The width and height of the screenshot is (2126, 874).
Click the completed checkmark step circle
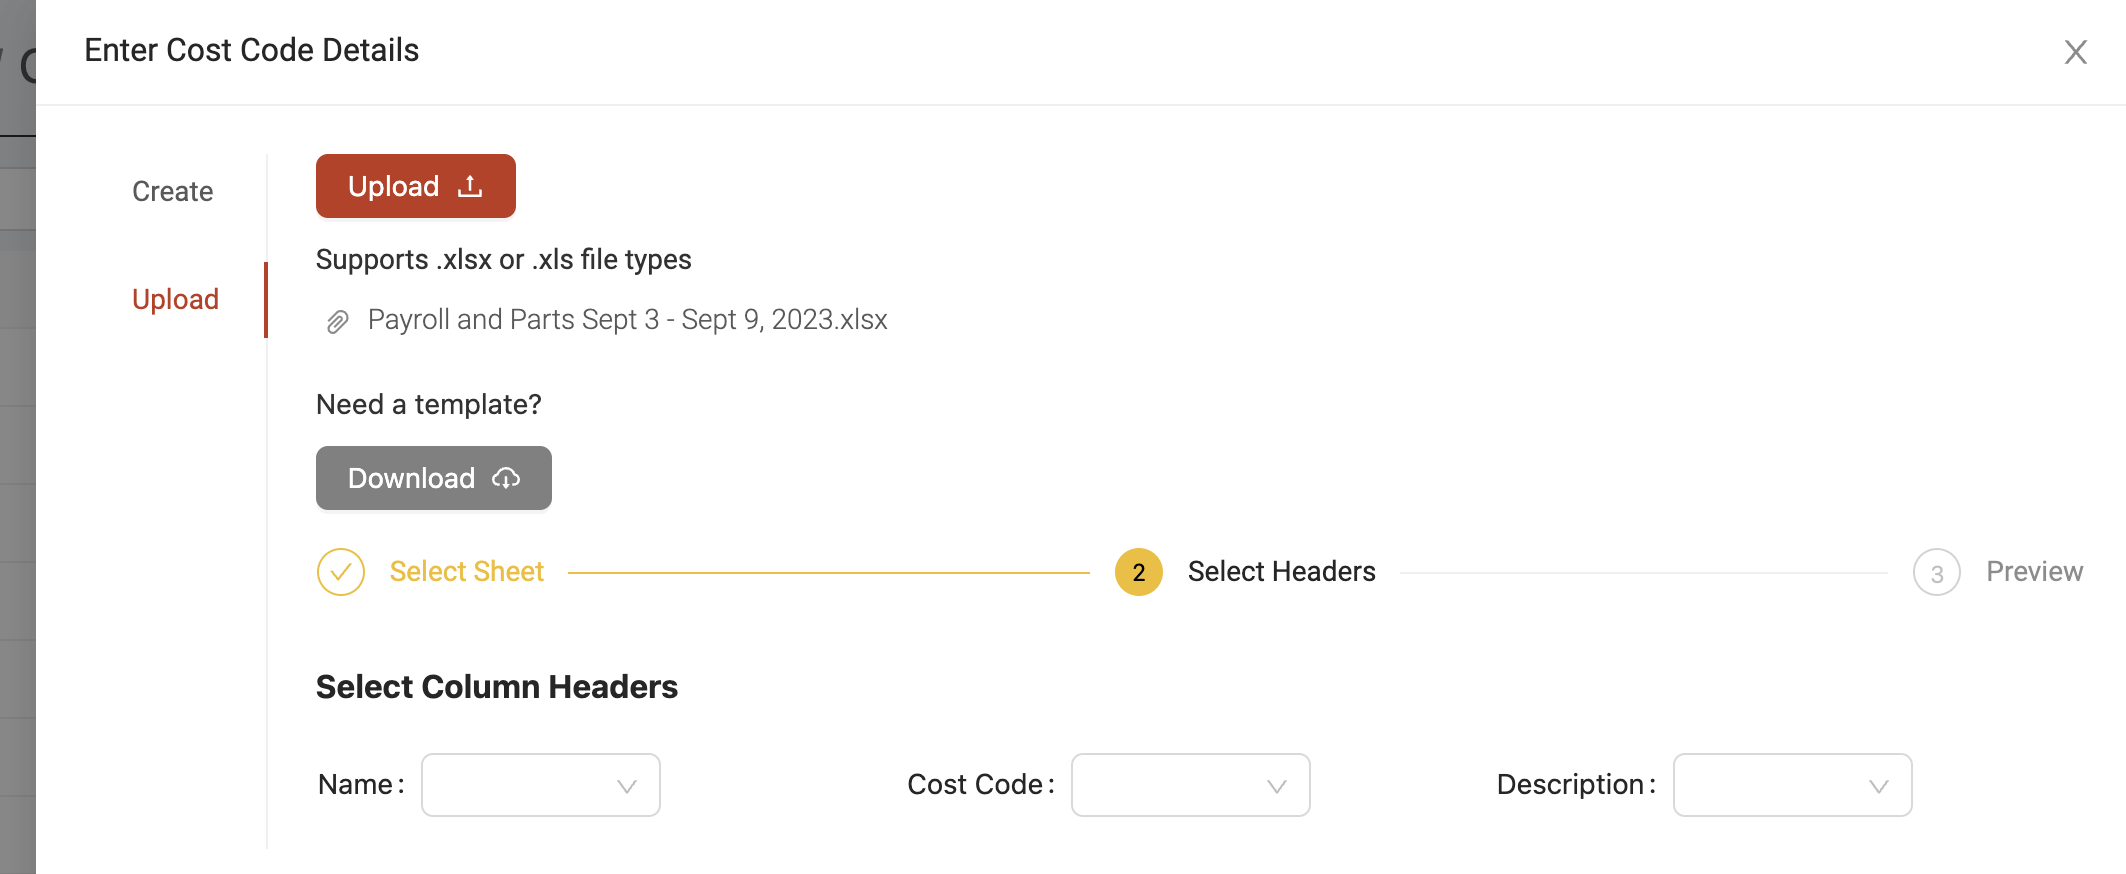point(341,572)
